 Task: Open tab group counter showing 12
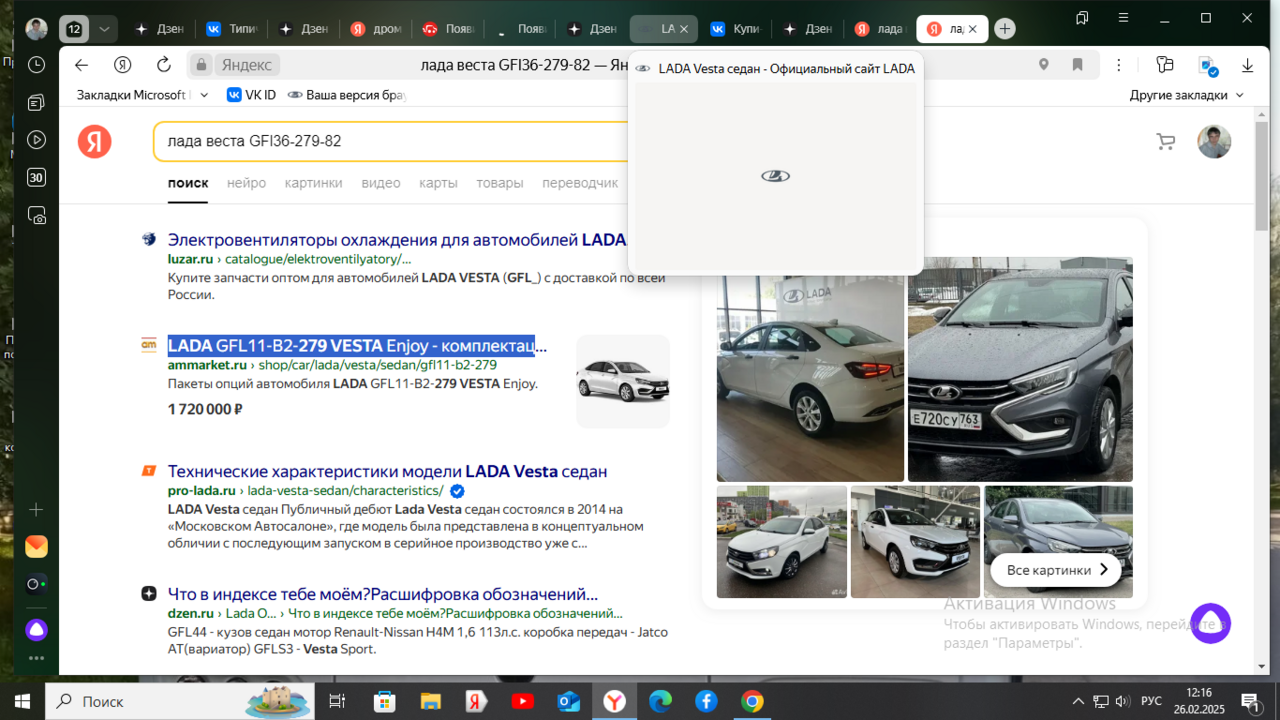pyautogui.click(x=74, y=29)
